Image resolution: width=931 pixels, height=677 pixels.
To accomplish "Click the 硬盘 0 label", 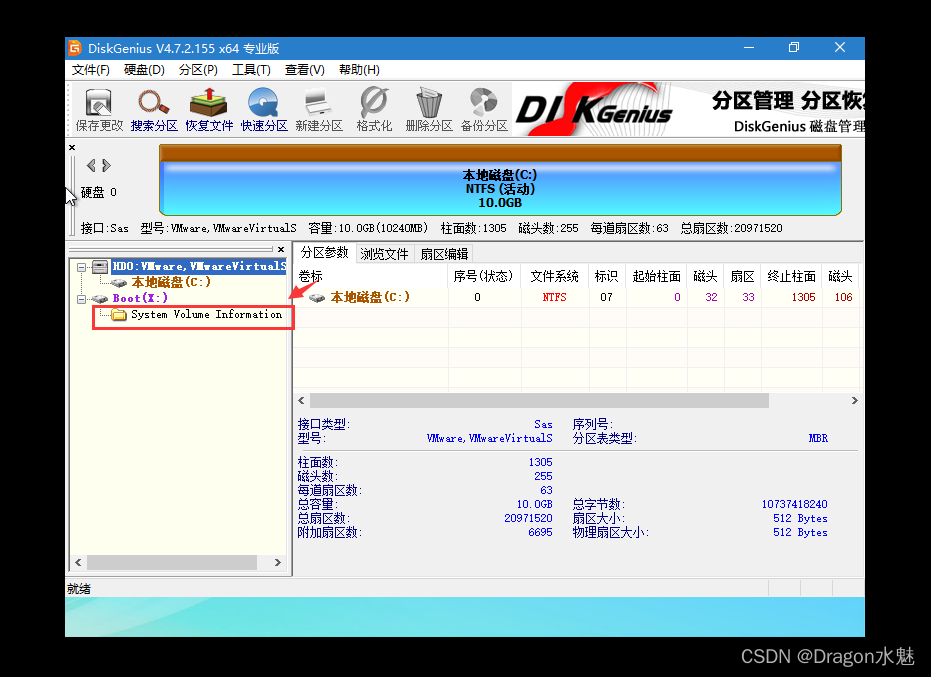I will pyautogui.click(x=98, y=192).
